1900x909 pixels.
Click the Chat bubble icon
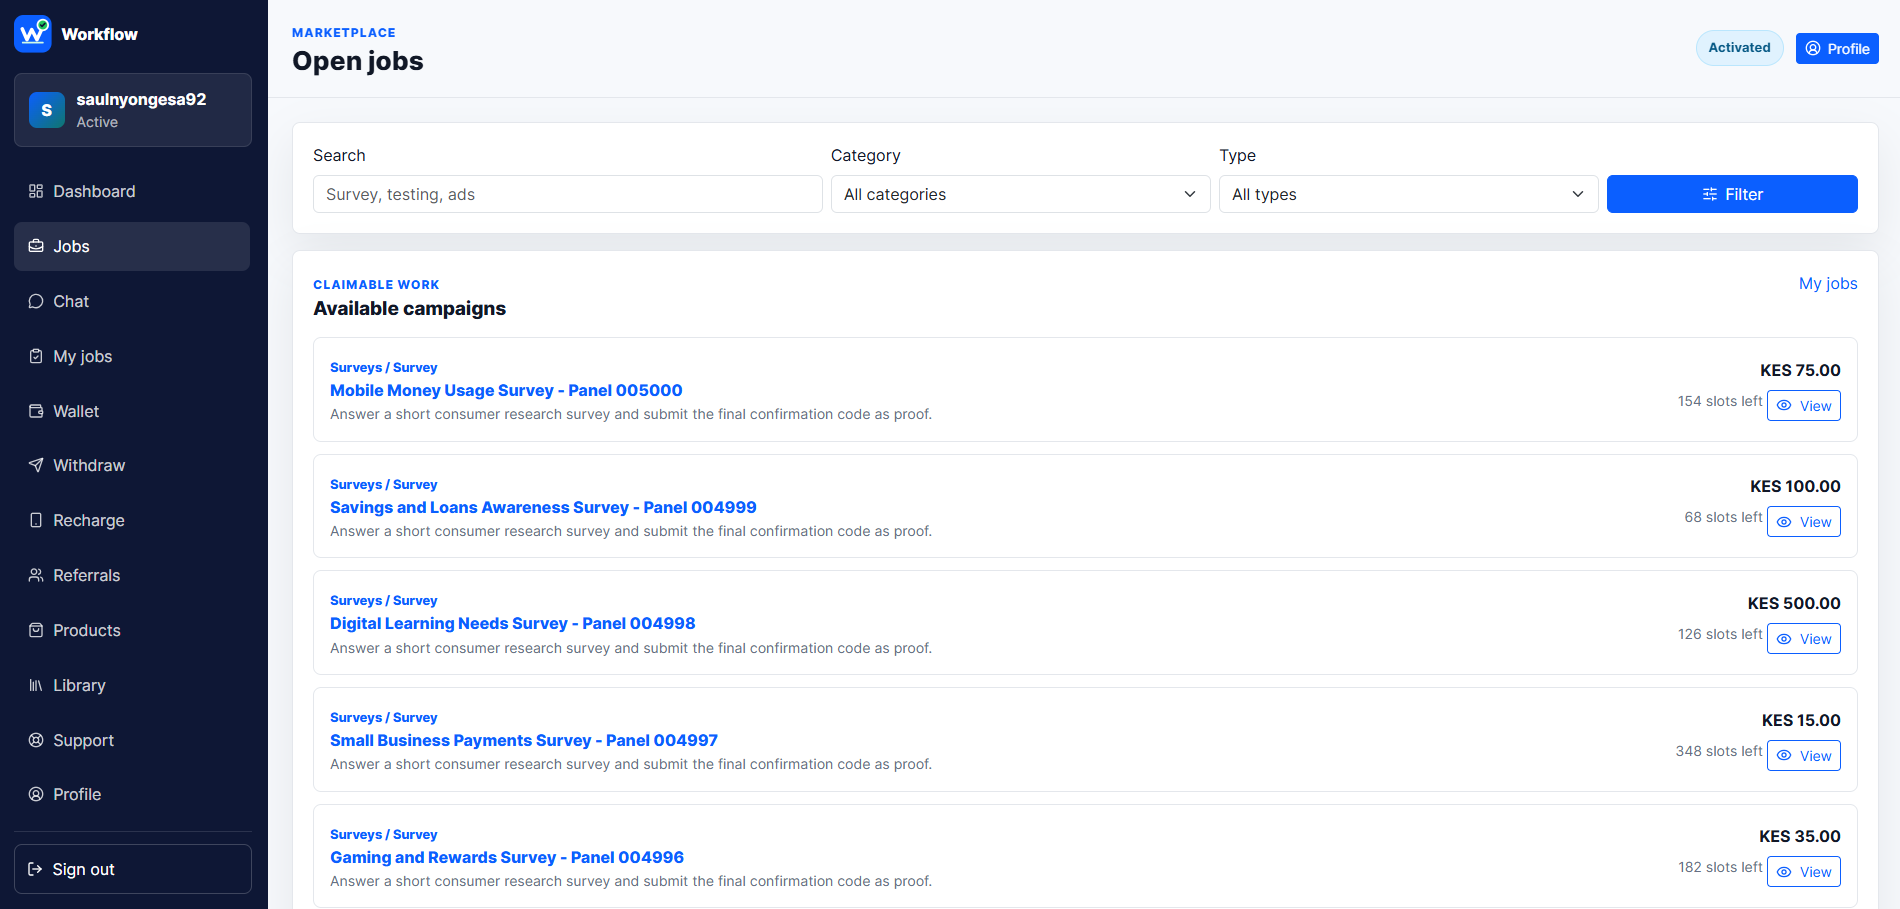click(36, 301)
